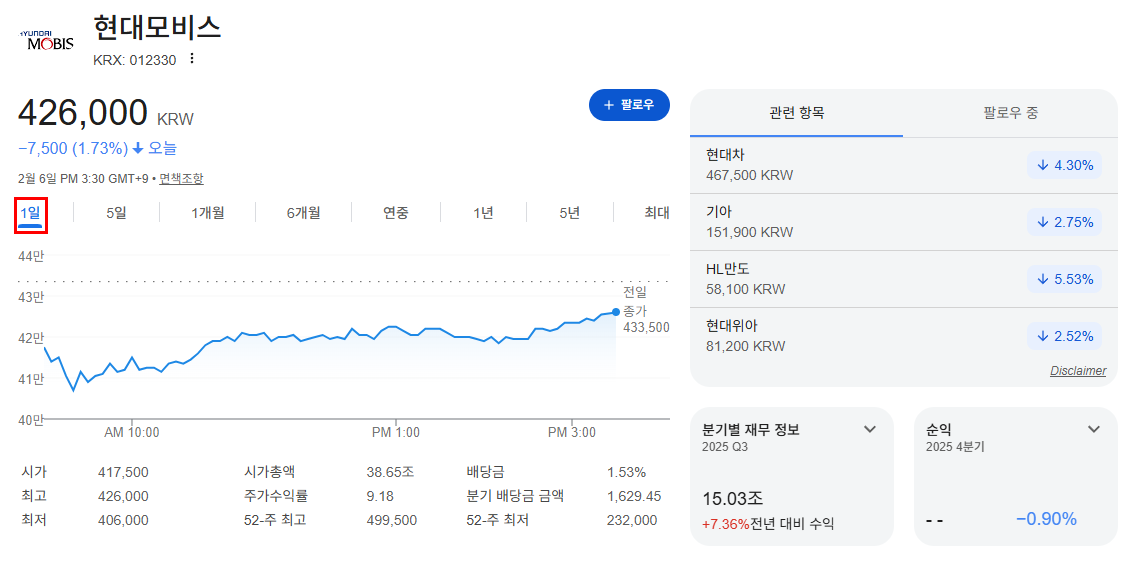Click the PM 1:00 axis label
Screen dimensions: 1134x562
pyautogui.click(x=396, y=433)
